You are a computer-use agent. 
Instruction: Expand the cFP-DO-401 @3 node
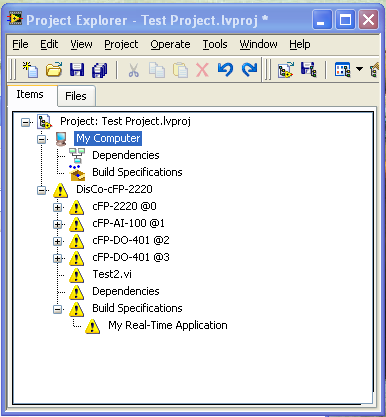[57, 258]
